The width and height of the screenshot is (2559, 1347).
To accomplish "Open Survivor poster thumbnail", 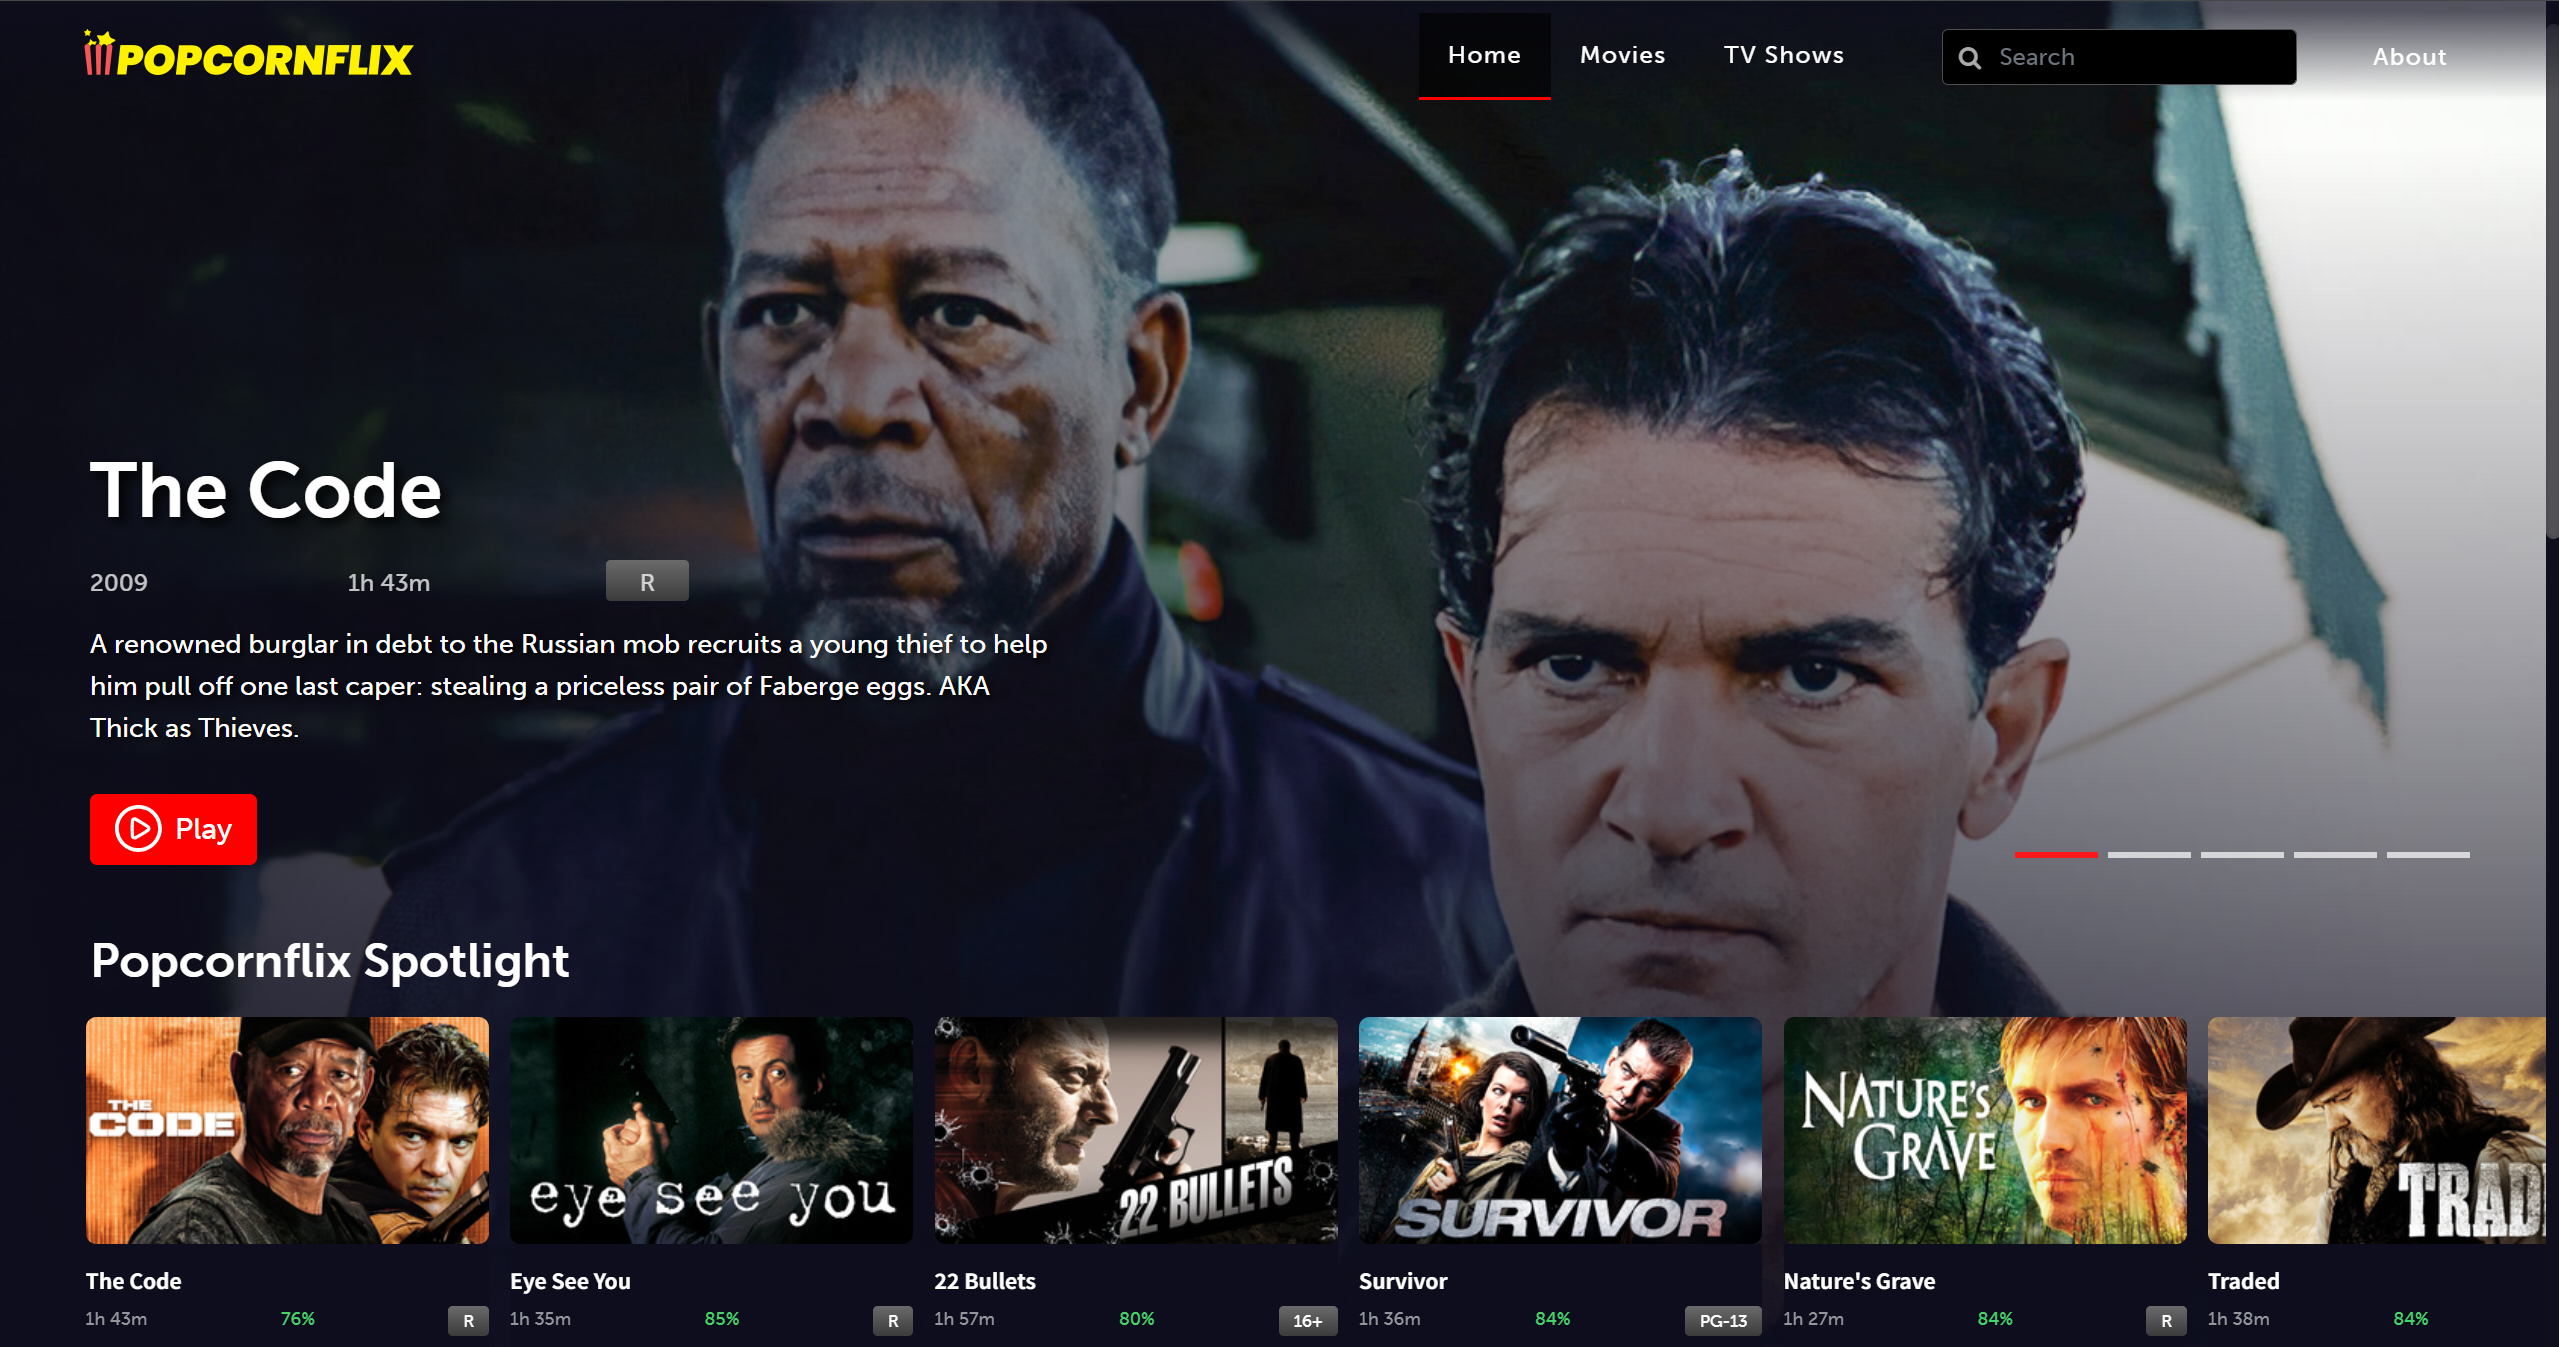I will coord(1559,1130).
